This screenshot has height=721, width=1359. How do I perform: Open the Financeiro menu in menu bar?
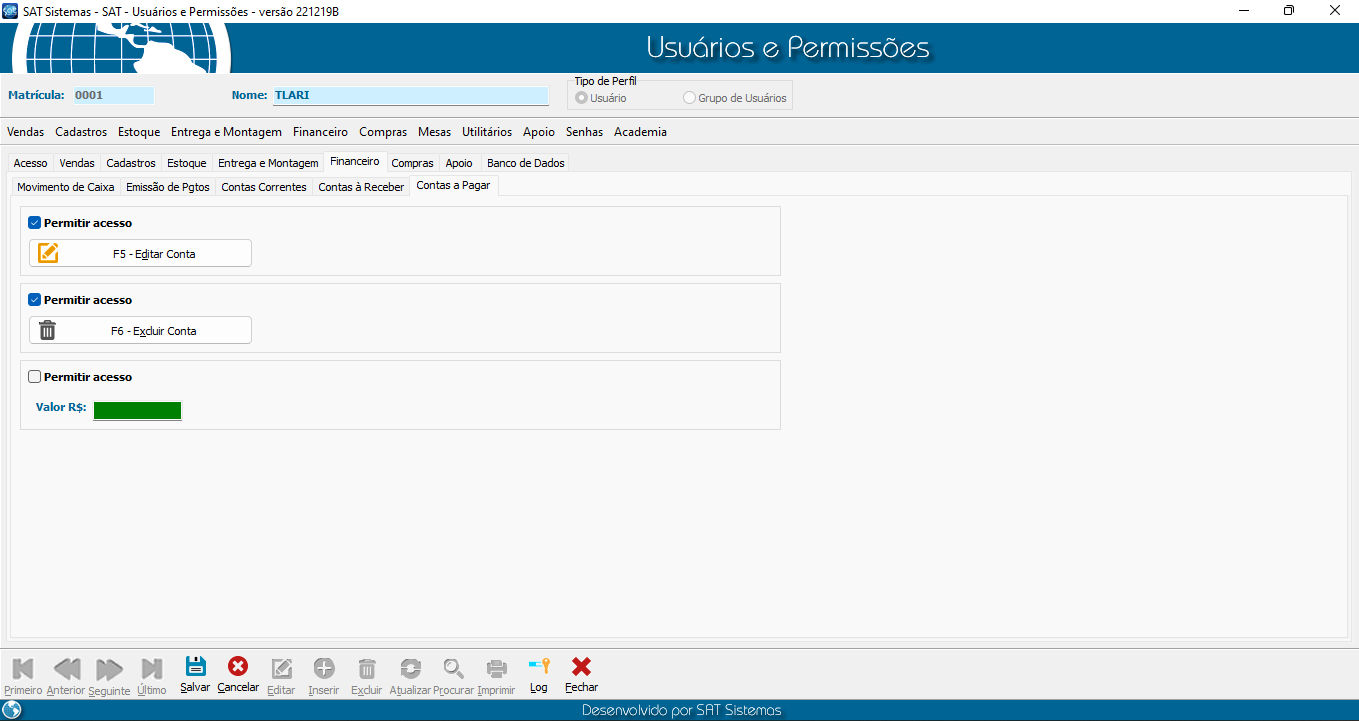pos(320,132)
